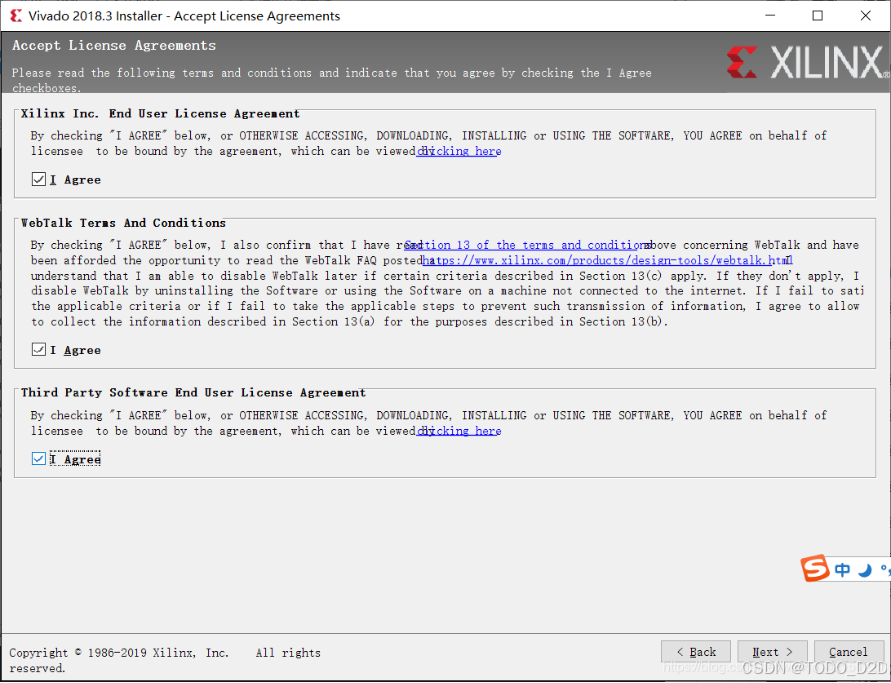891x683 pixels.
Task: Toggle the Sogou Chinese/English mode 中 icon
Action: tap(843, 569)
